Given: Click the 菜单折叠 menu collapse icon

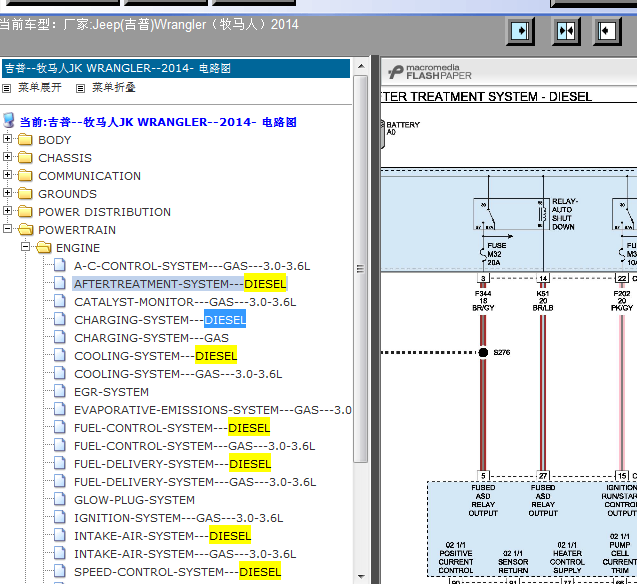Looking at the screenshot, I should click(x=80, y=88).
